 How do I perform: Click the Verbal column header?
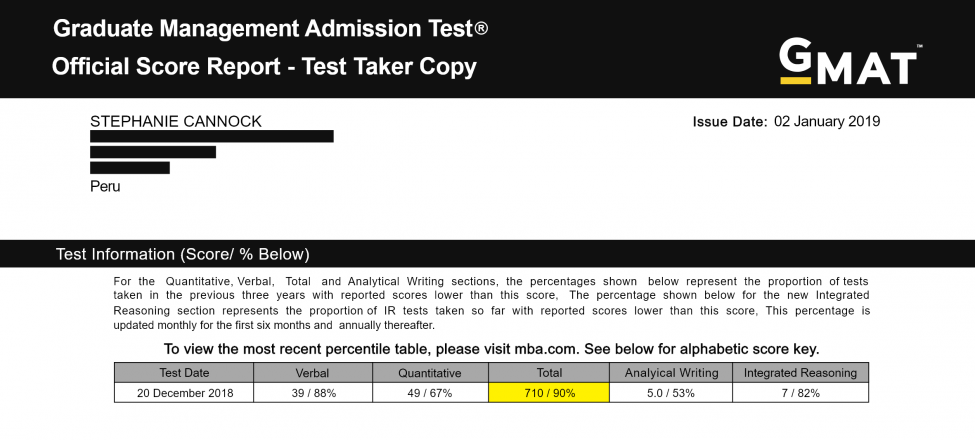tap(312, 373)
